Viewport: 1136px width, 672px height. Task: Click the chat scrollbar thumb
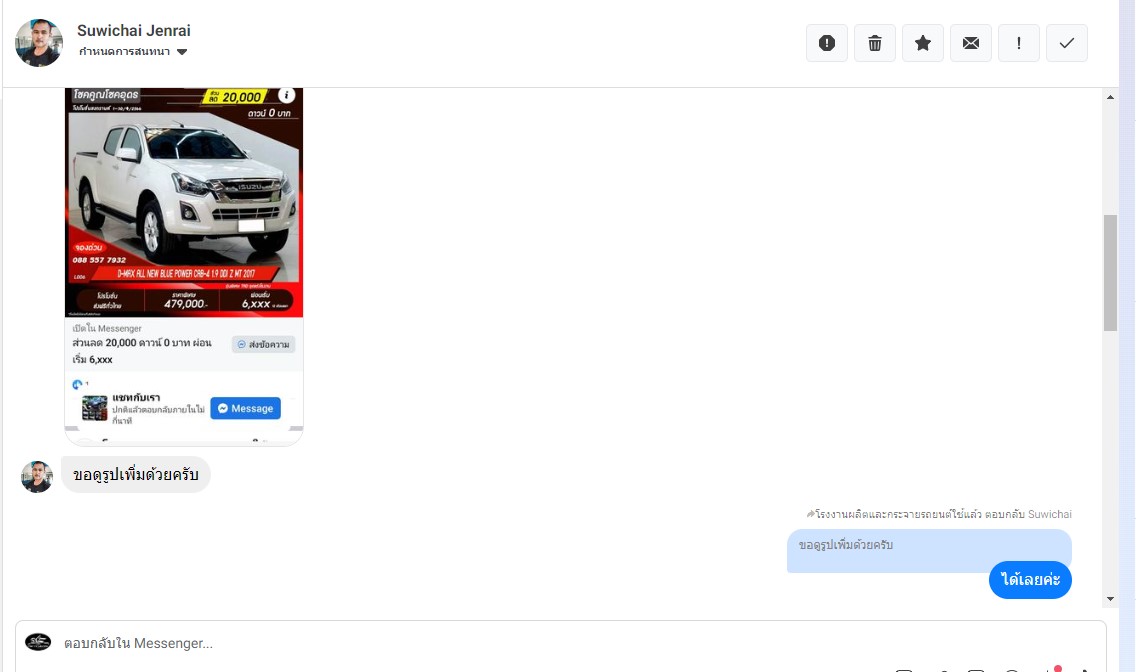click(1110, 273)
